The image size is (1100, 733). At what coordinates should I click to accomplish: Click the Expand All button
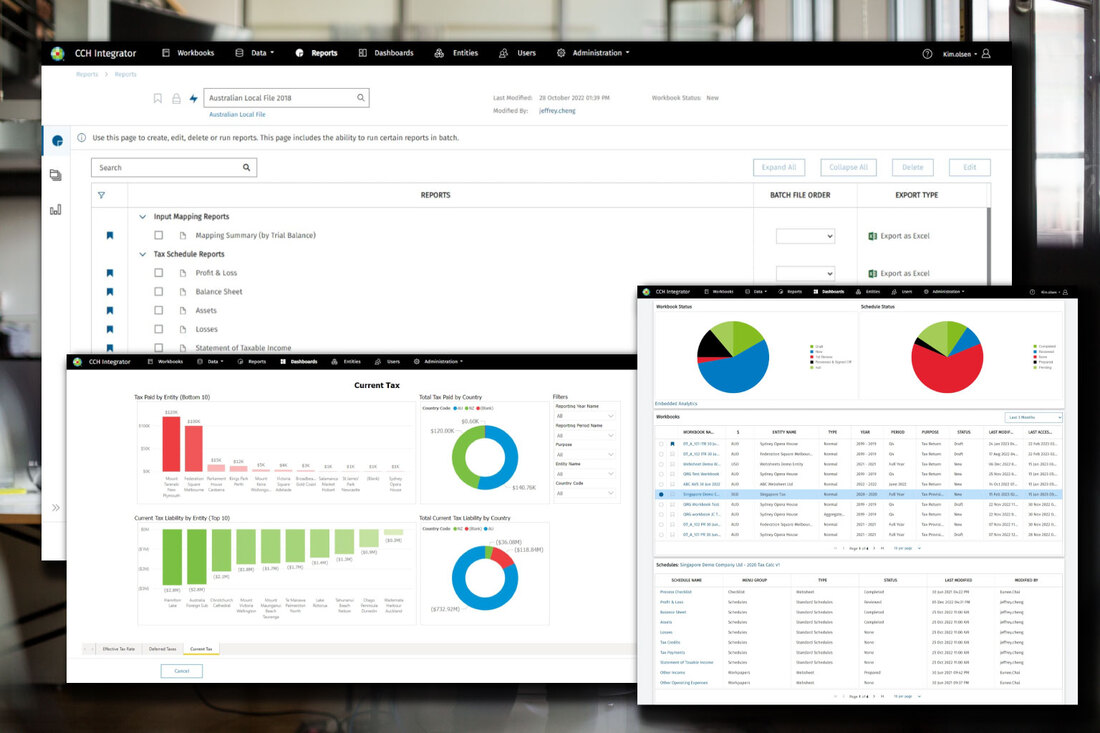(779, 166)
